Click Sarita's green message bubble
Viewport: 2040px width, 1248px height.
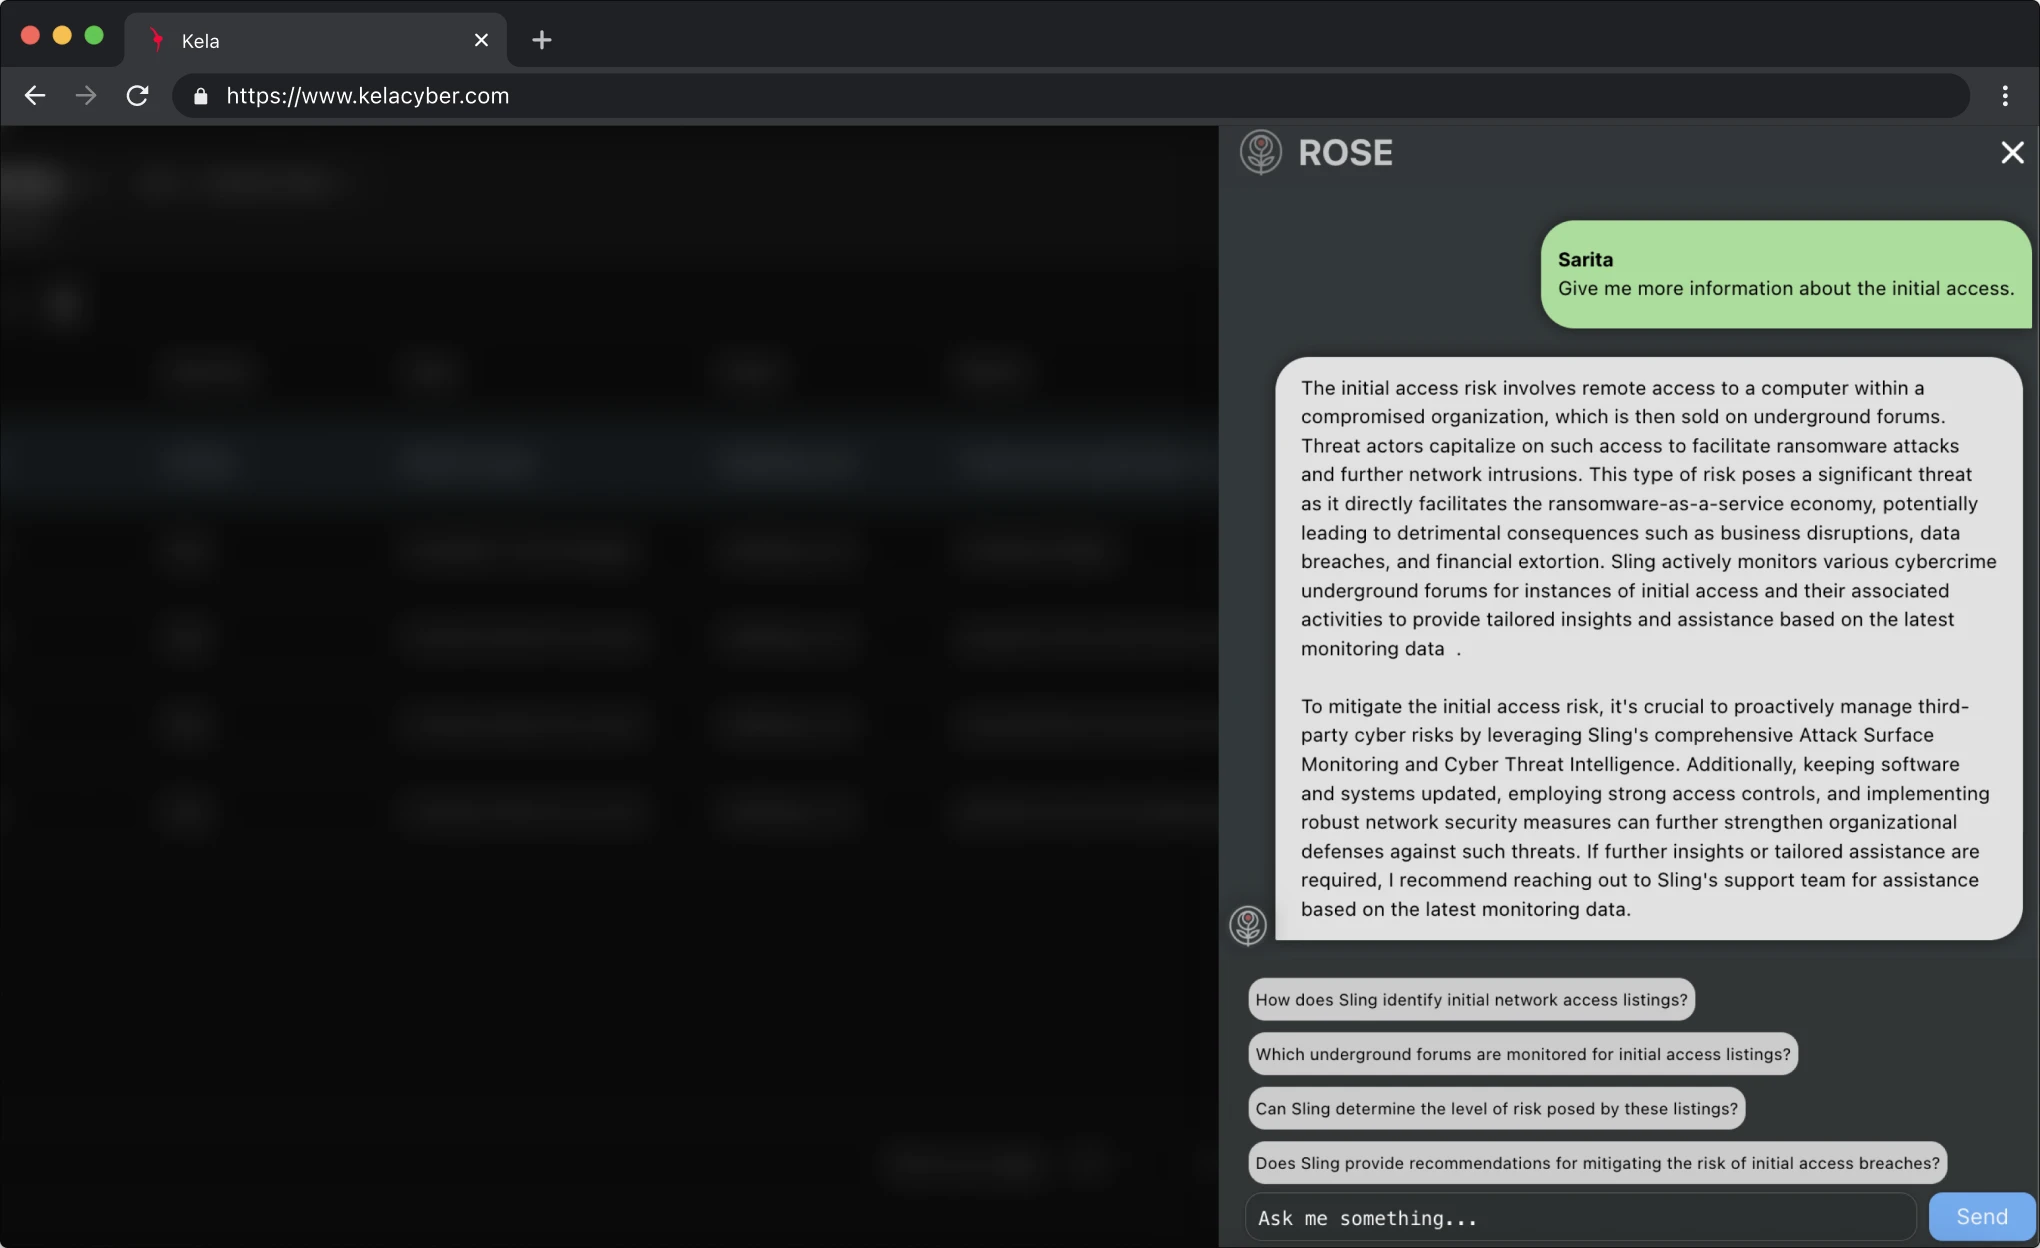point(1786,274)
